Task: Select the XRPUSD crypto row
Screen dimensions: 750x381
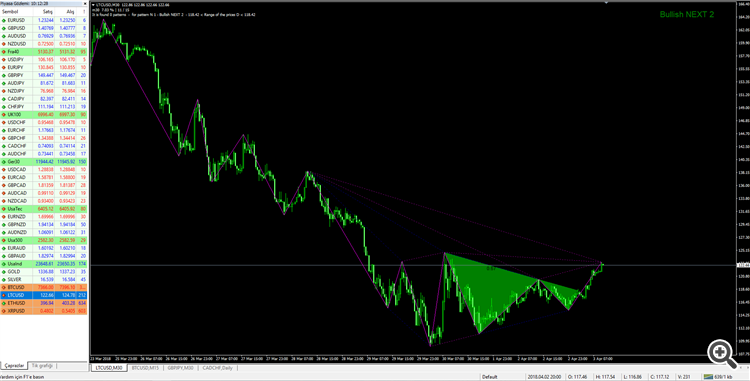Action: point(44,311)
